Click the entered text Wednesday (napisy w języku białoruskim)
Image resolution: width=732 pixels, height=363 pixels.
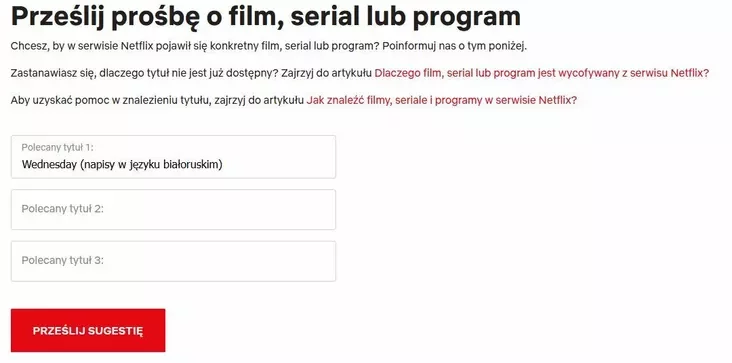[122, 164]
